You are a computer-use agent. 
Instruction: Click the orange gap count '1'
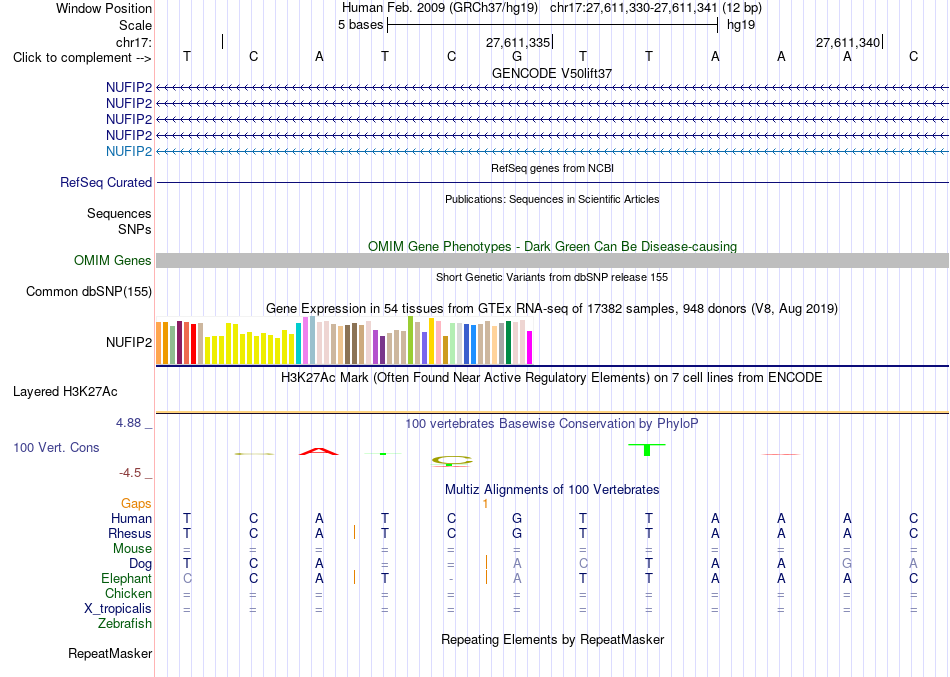tap(485, 504)
